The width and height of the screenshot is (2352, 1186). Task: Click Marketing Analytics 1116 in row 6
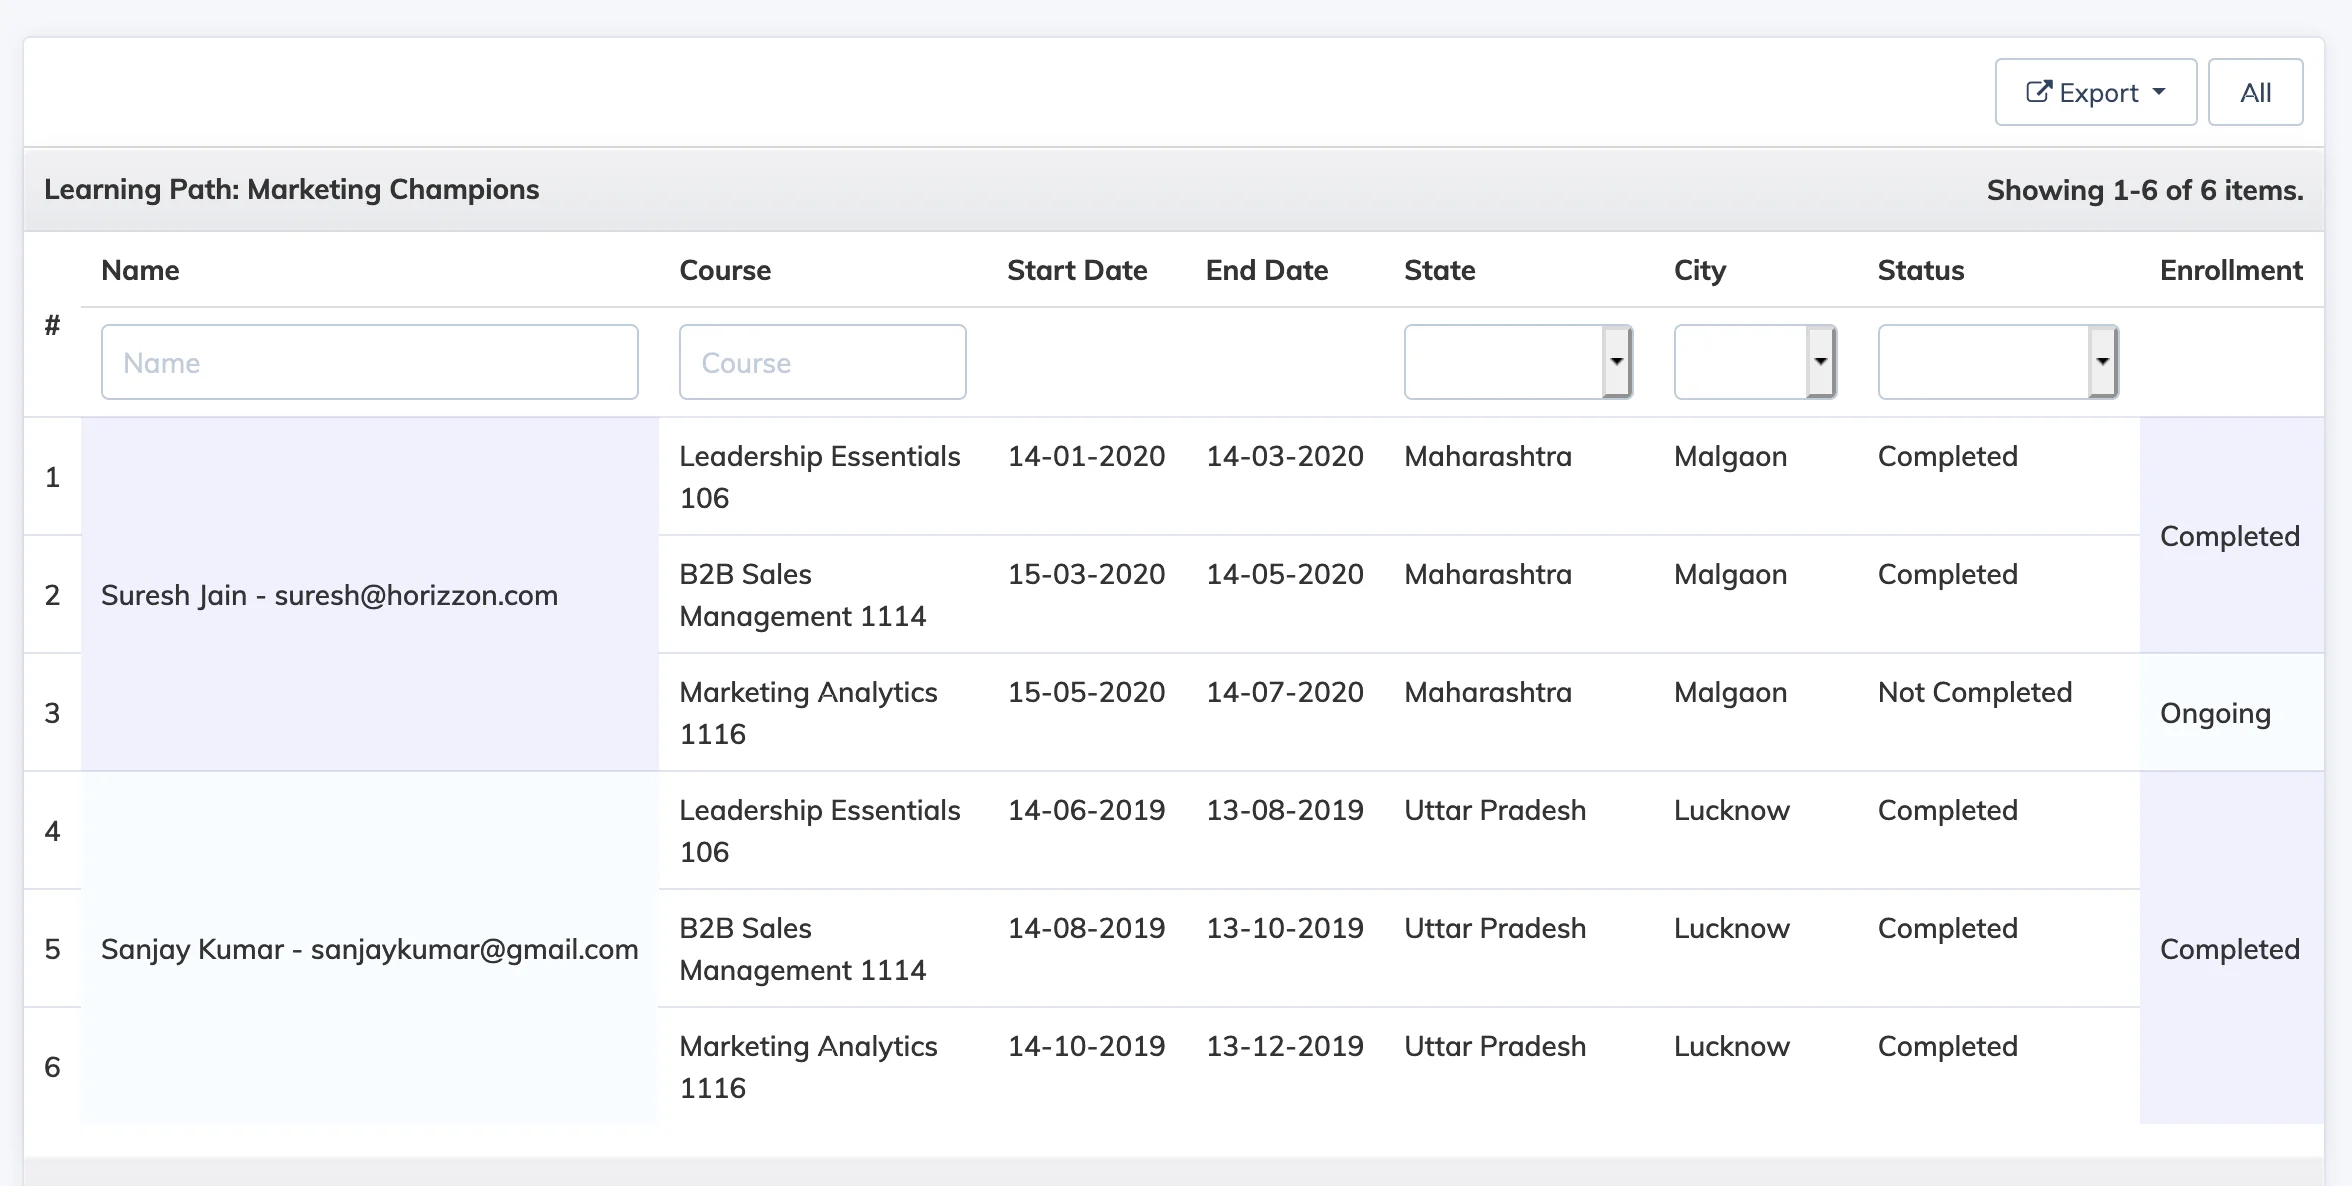tap(808, 1067)
